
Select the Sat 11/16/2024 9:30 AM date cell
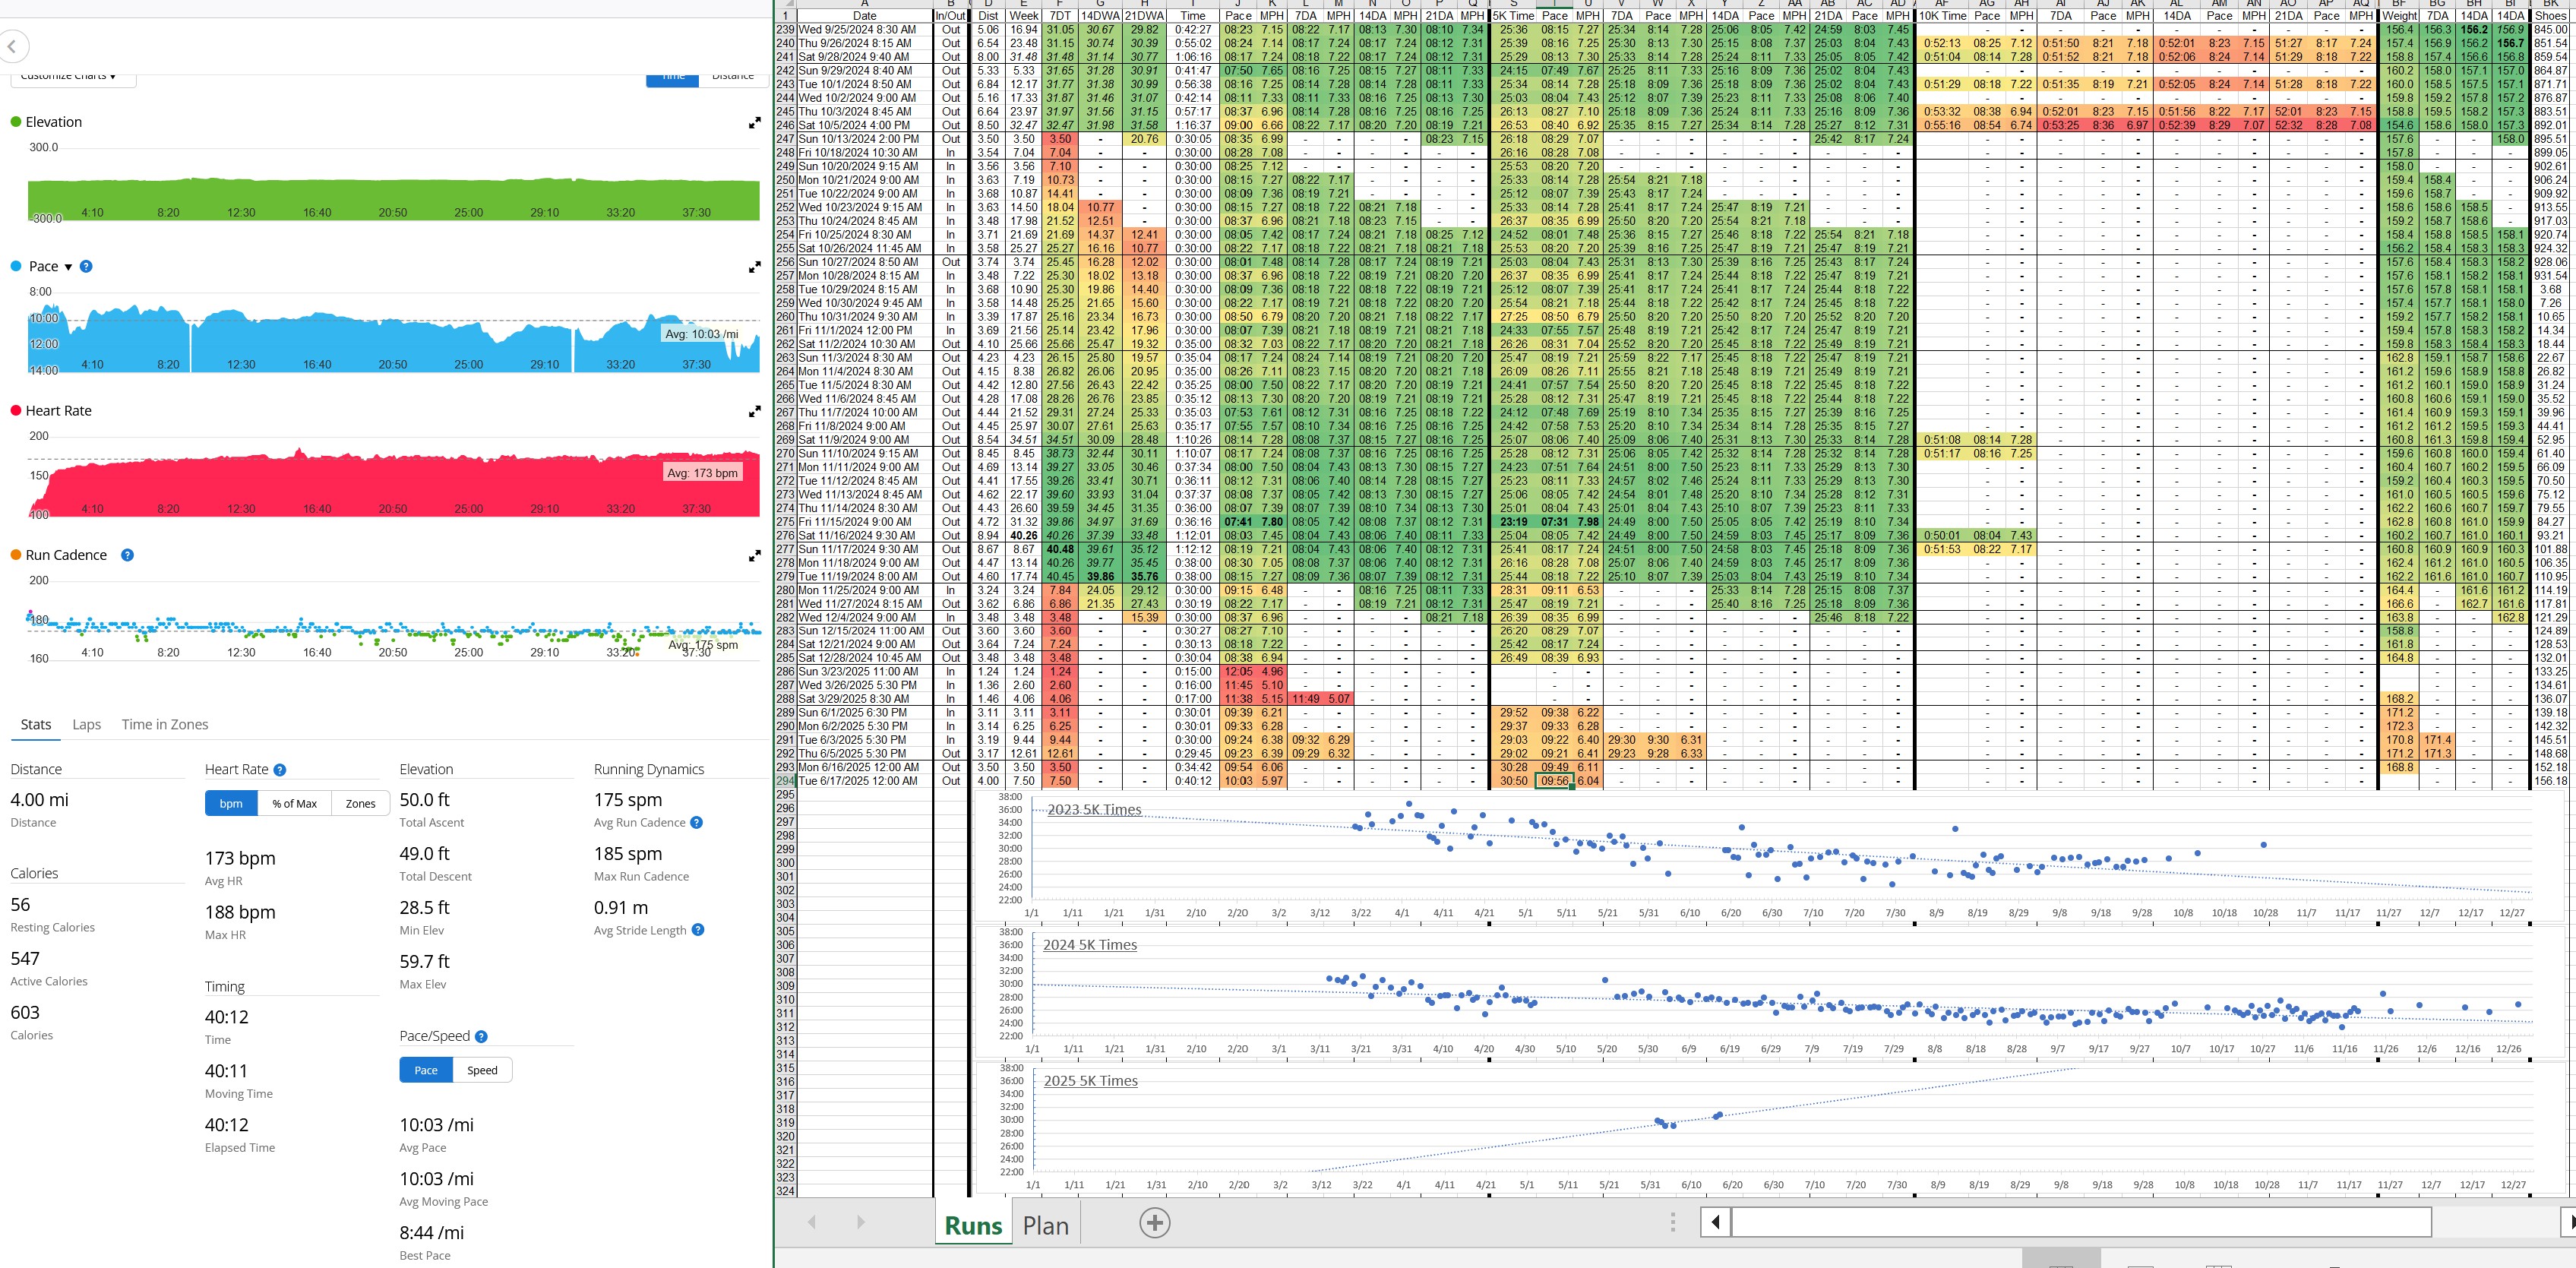point(865,535)
